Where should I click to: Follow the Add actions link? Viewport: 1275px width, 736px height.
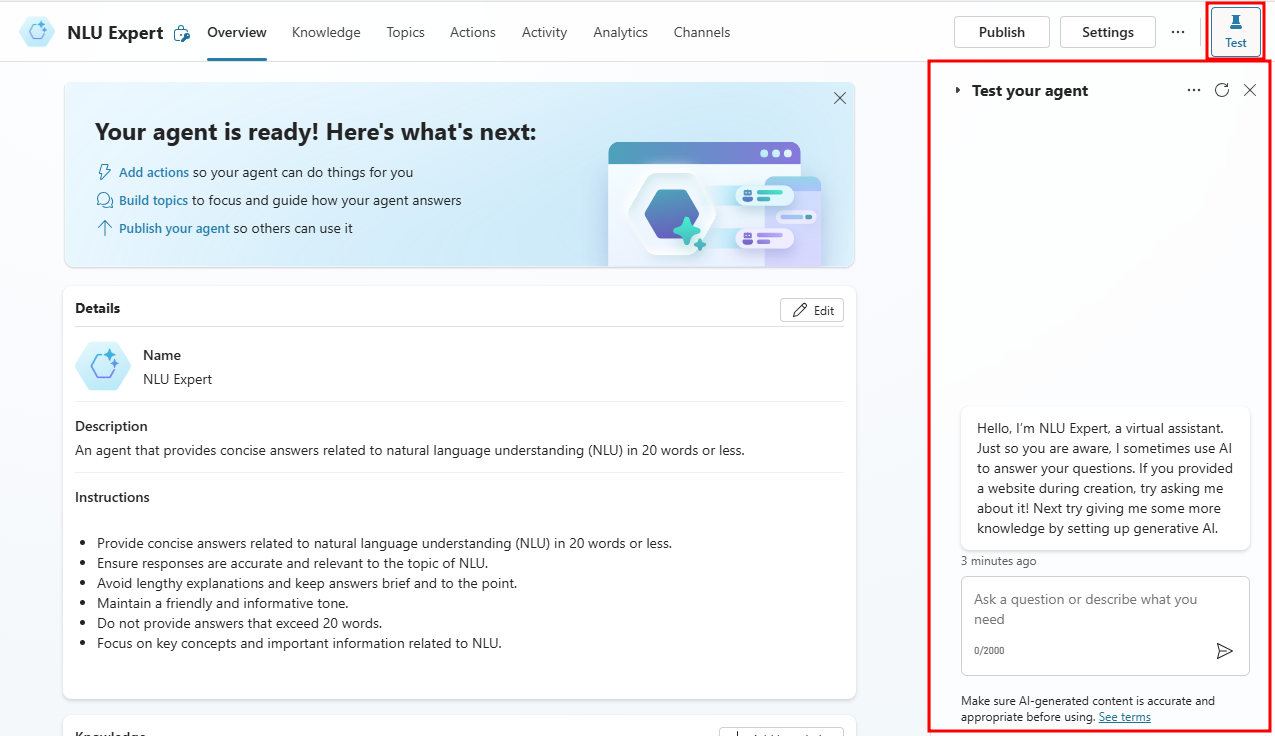[x=154, y=172]
